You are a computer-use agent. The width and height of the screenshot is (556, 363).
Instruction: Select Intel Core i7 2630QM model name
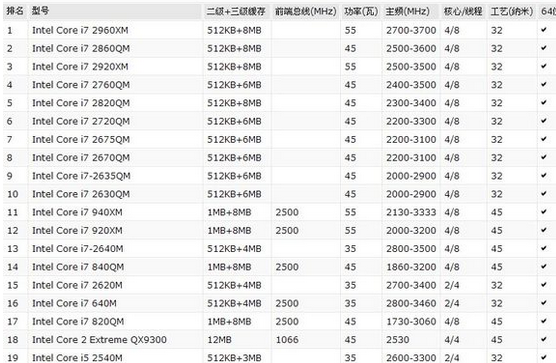click(x=81, y=194)
